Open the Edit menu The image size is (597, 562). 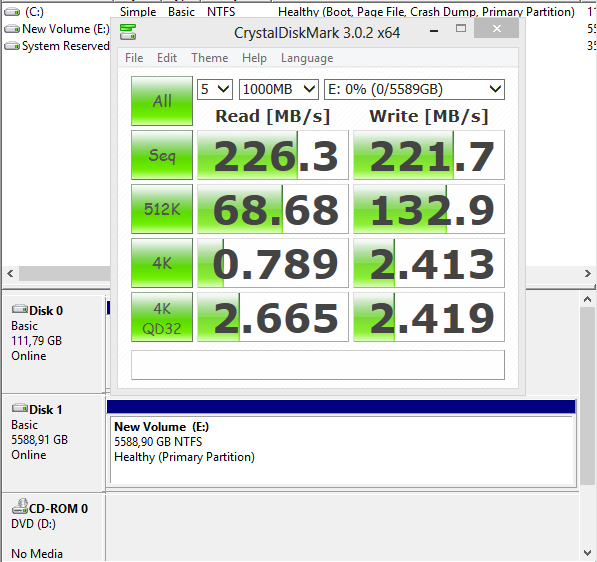click(x=167, y=58)
